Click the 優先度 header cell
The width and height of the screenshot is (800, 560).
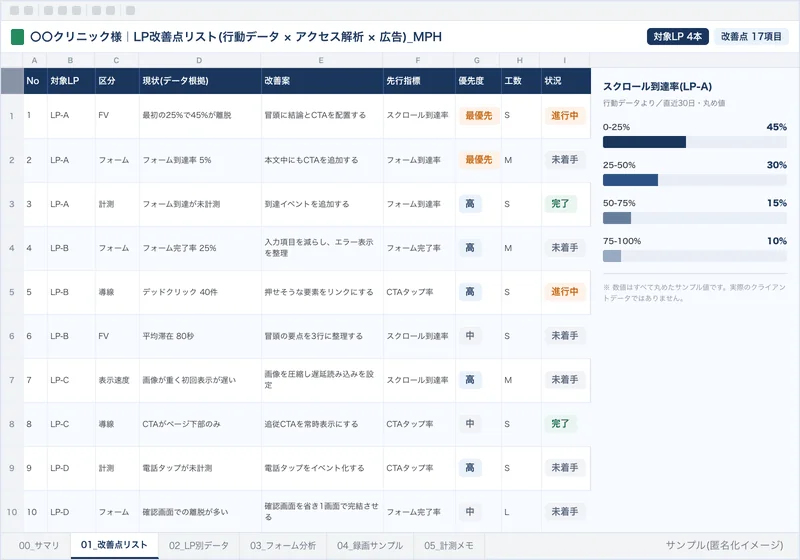(x=478, y=81)
